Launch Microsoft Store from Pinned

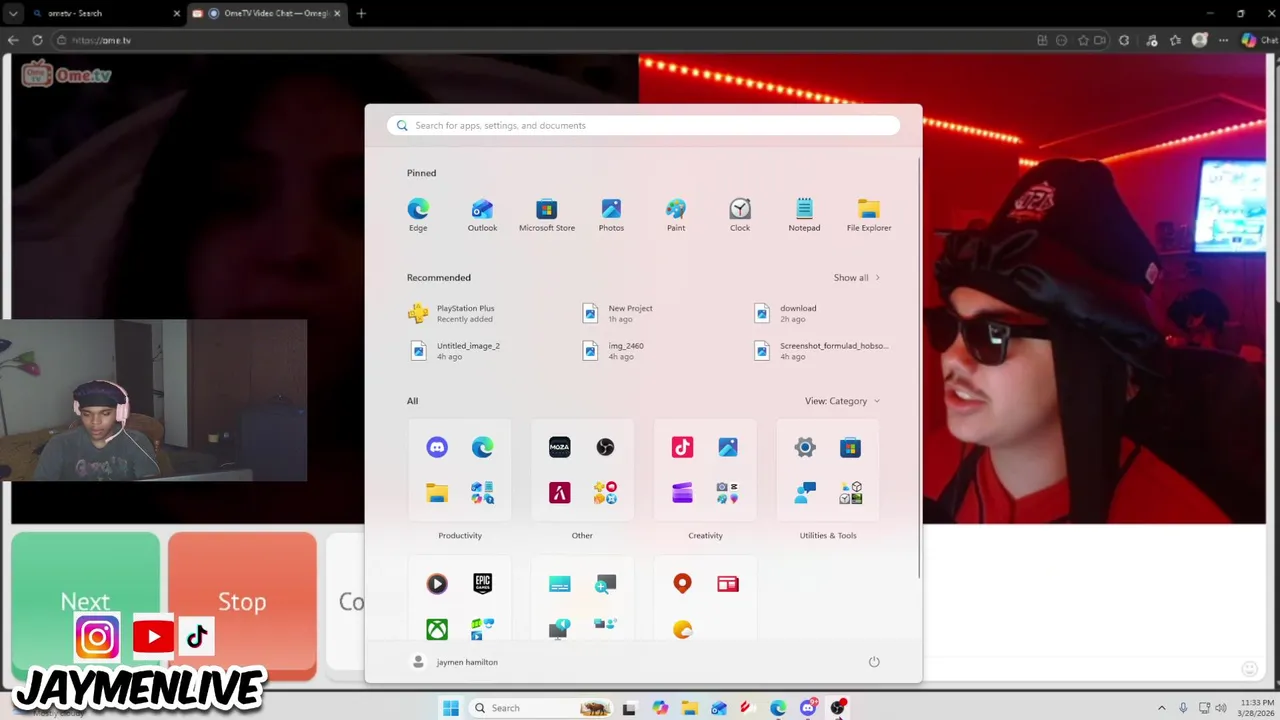point(546,214)
